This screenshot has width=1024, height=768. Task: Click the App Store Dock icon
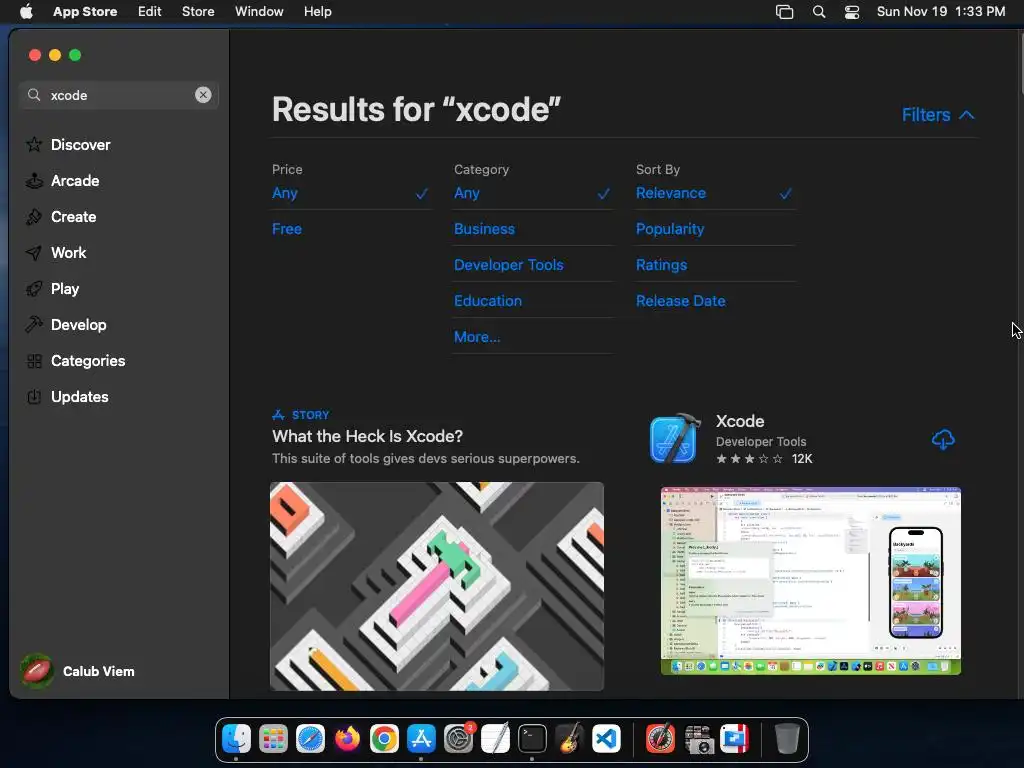[x=421, y=739]
